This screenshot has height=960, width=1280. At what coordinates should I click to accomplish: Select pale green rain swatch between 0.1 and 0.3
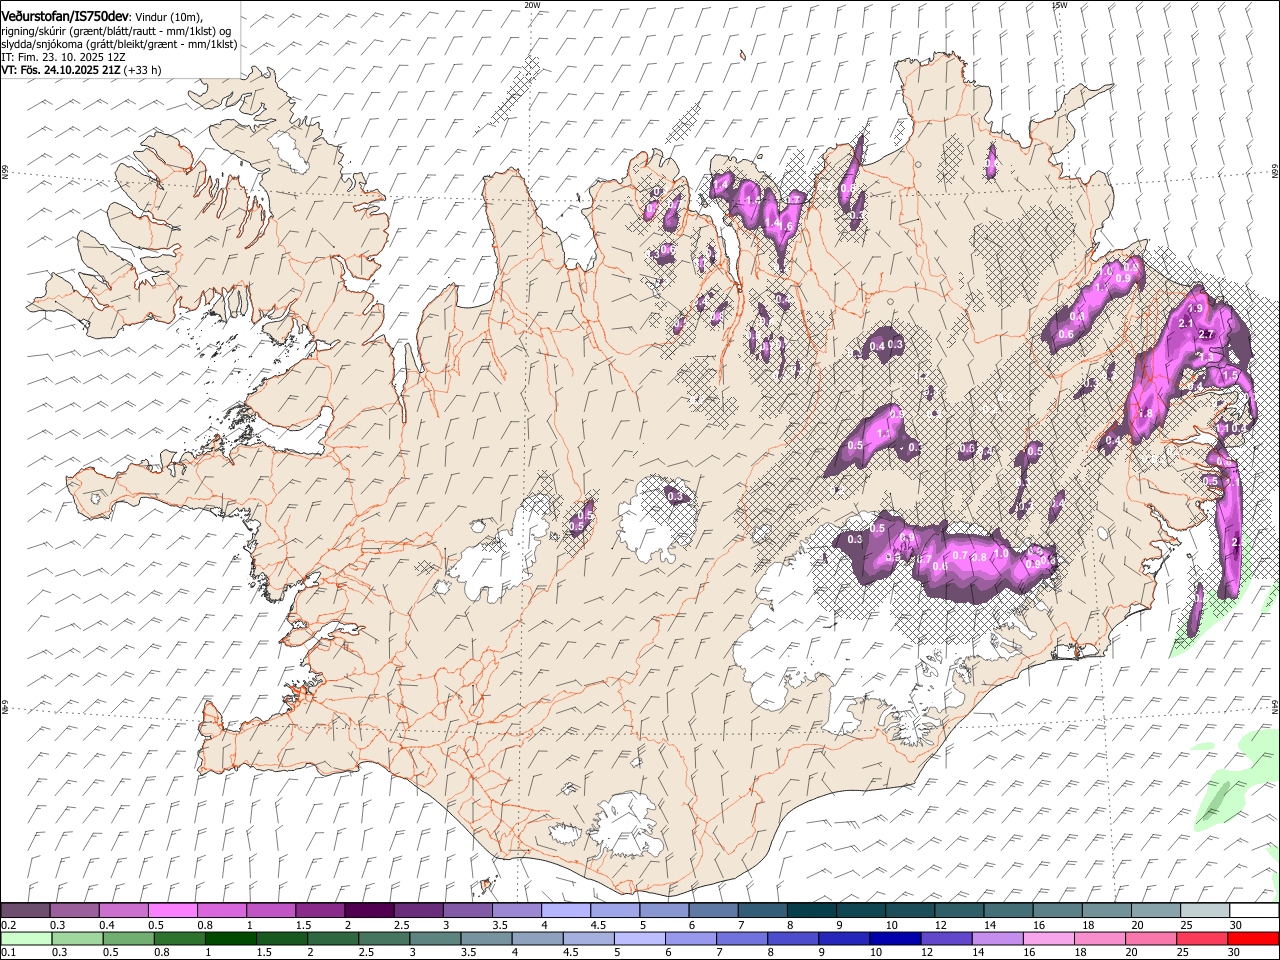[x=26, y=939]
